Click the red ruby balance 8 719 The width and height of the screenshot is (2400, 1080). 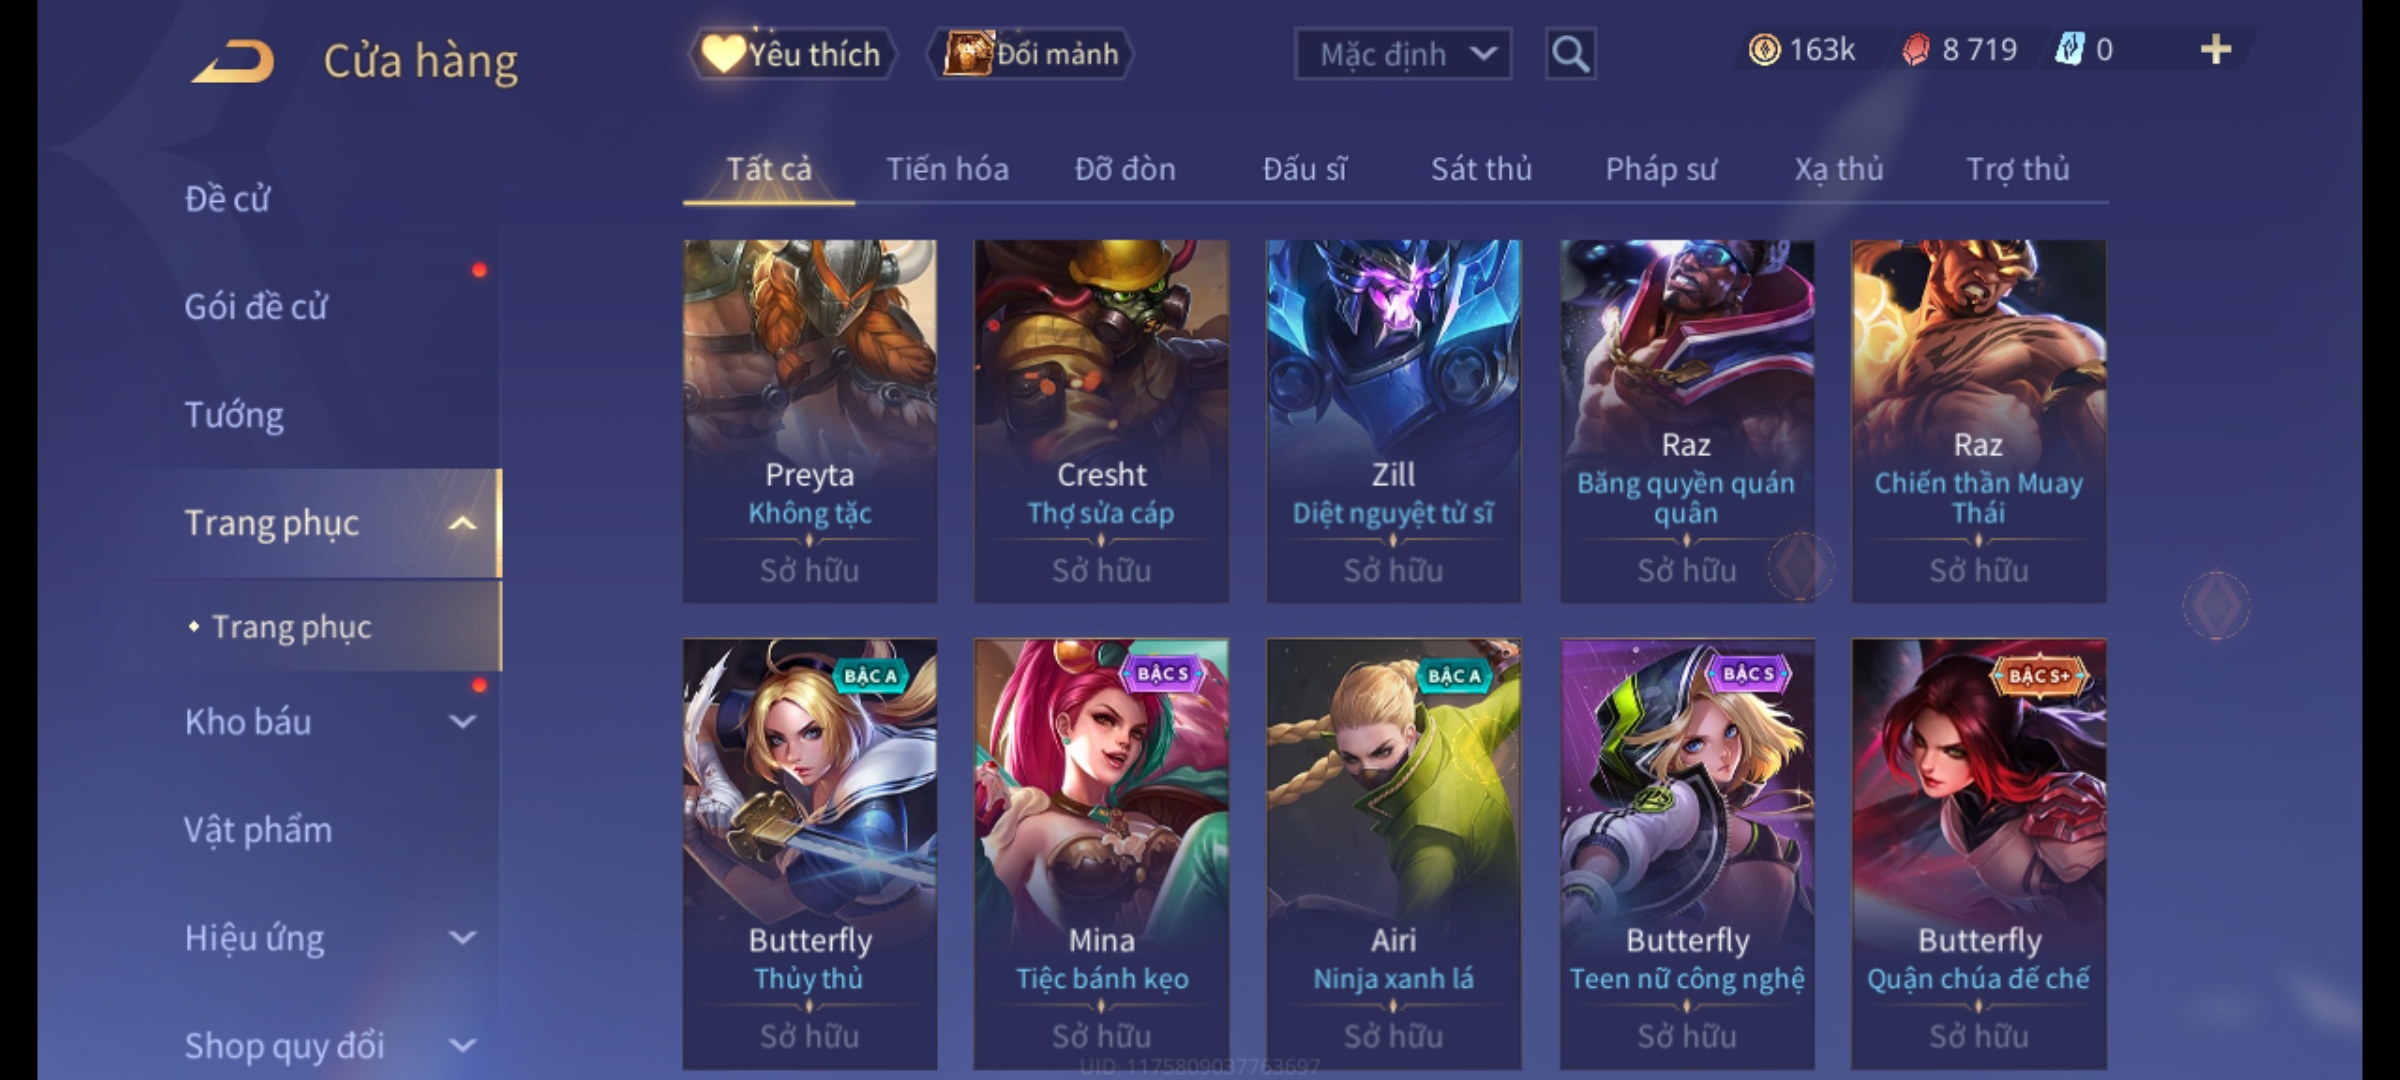1959,50
